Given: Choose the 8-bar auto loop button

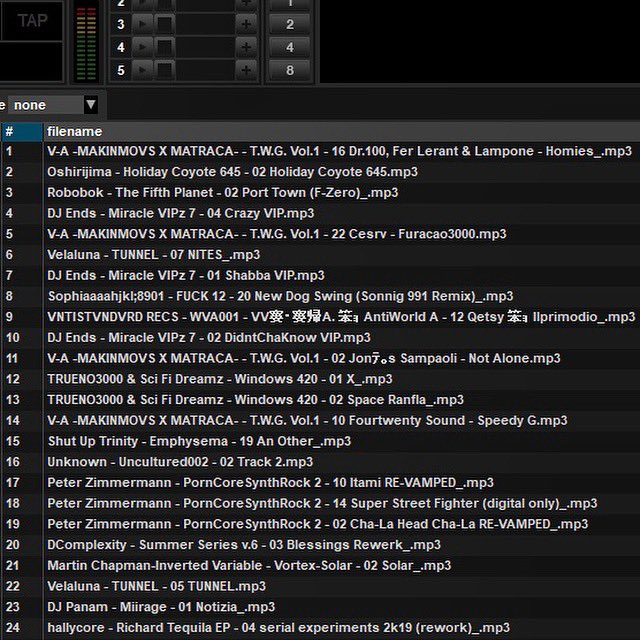Looking at the screenshot, I should point(290,70).
